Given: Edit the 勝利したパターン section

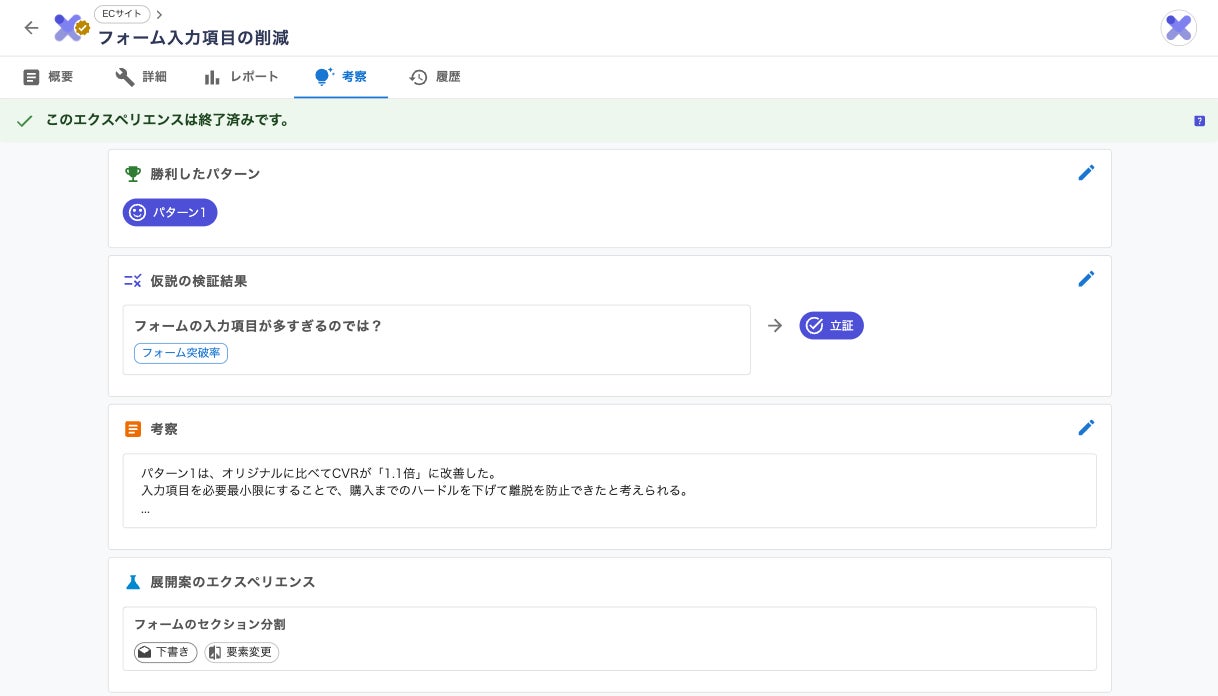Looking at the screenshot, I should tap(1086, 173).
